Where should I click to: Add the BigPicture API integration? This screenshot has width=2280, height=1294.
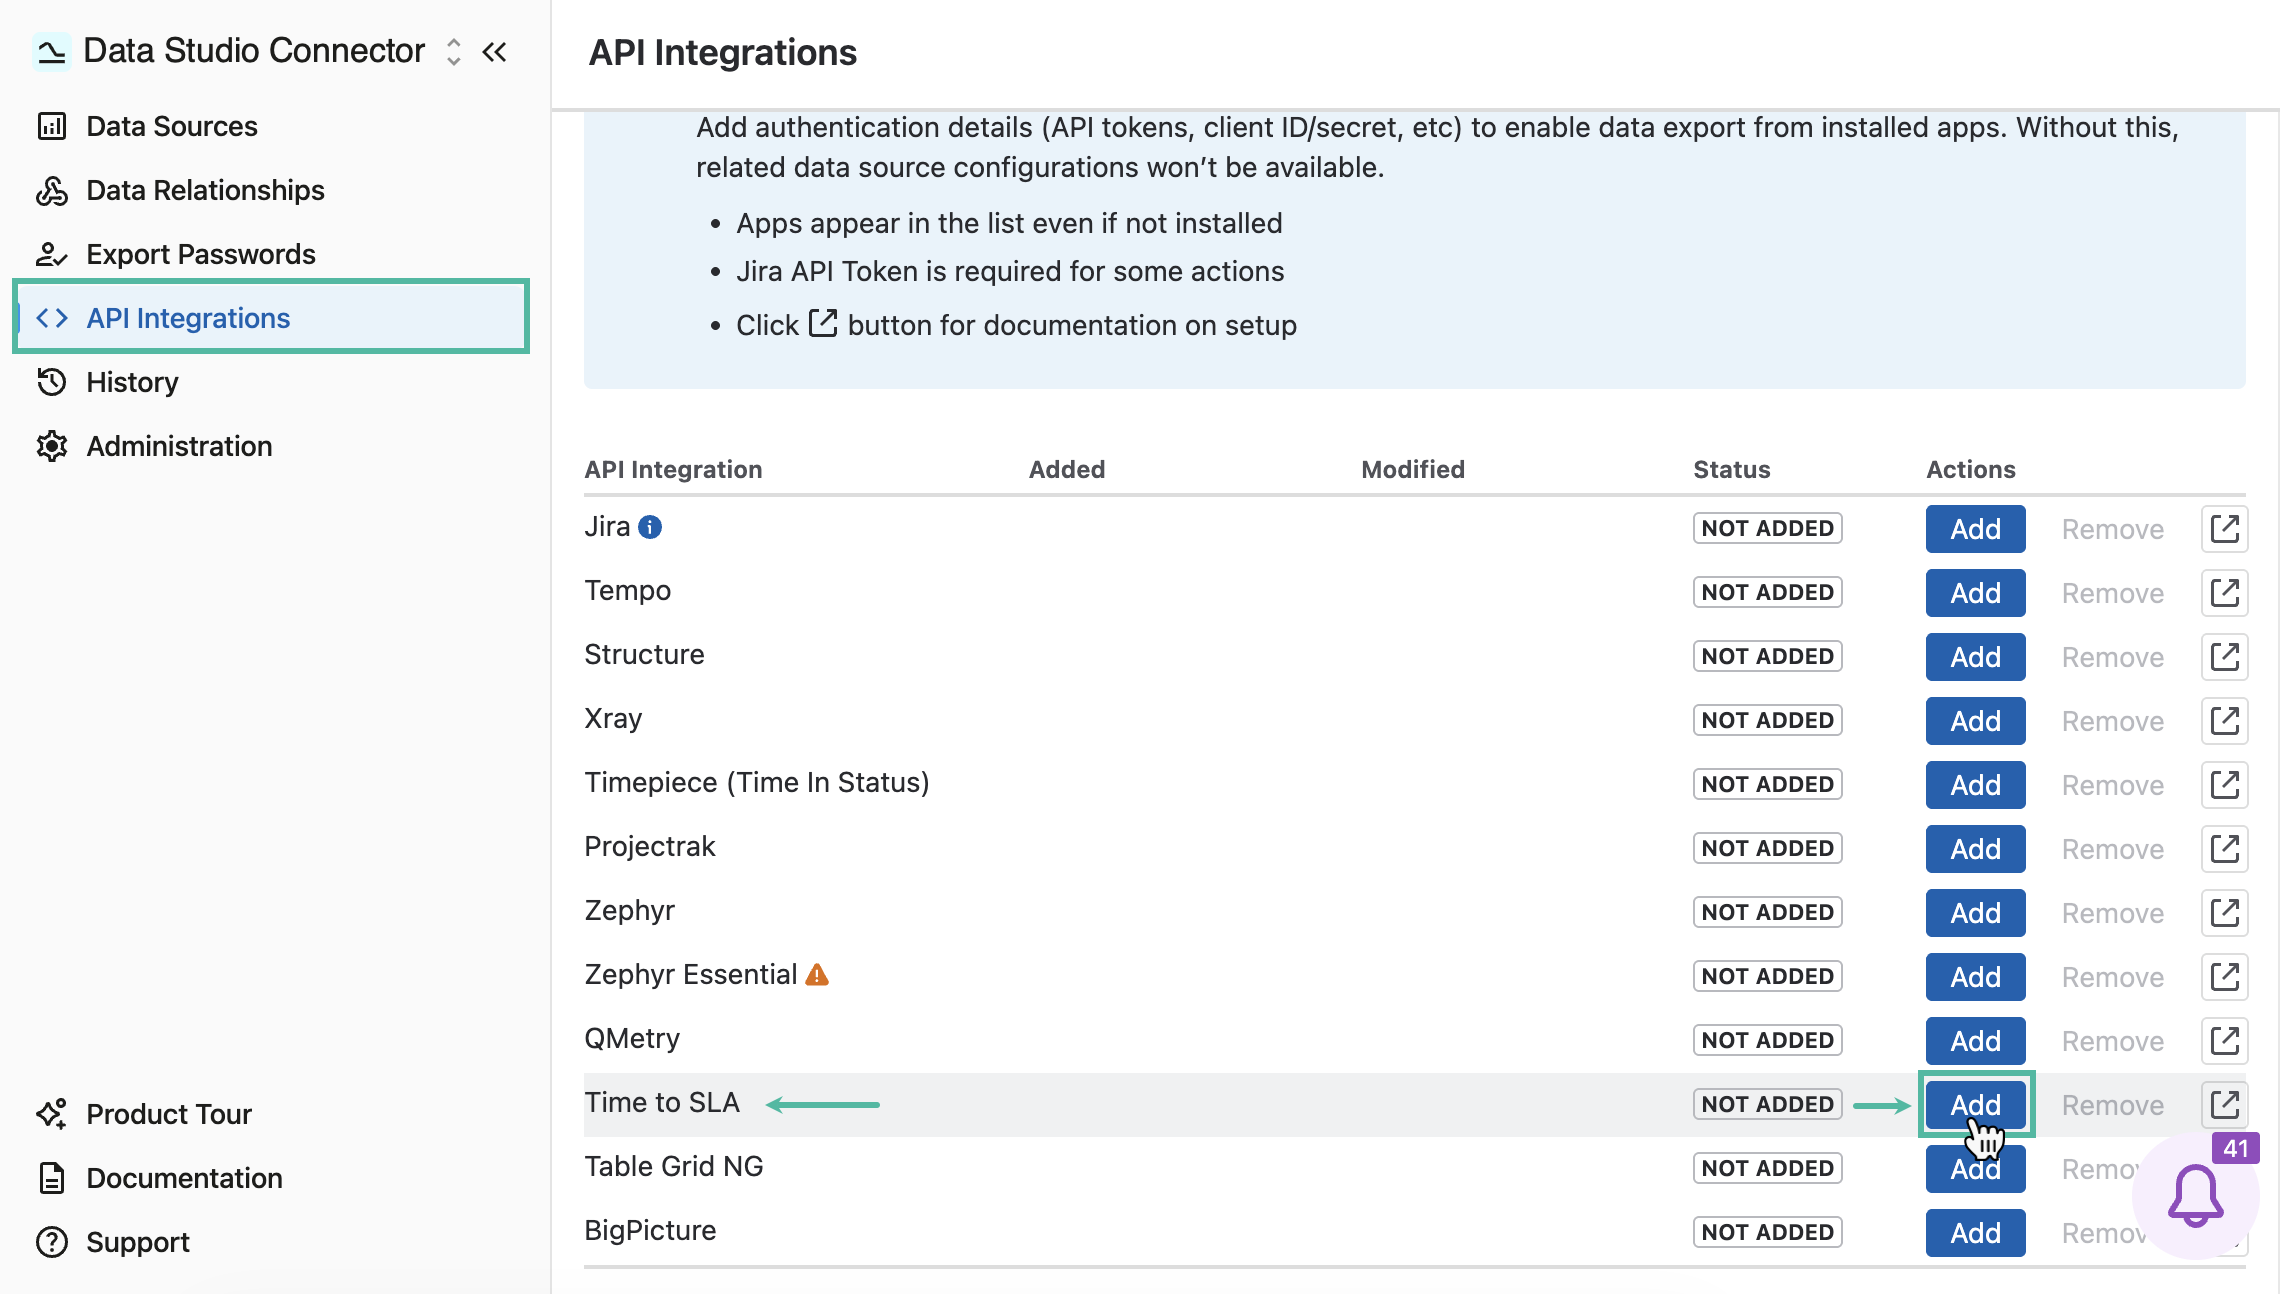click(x=1975, y=1233)
